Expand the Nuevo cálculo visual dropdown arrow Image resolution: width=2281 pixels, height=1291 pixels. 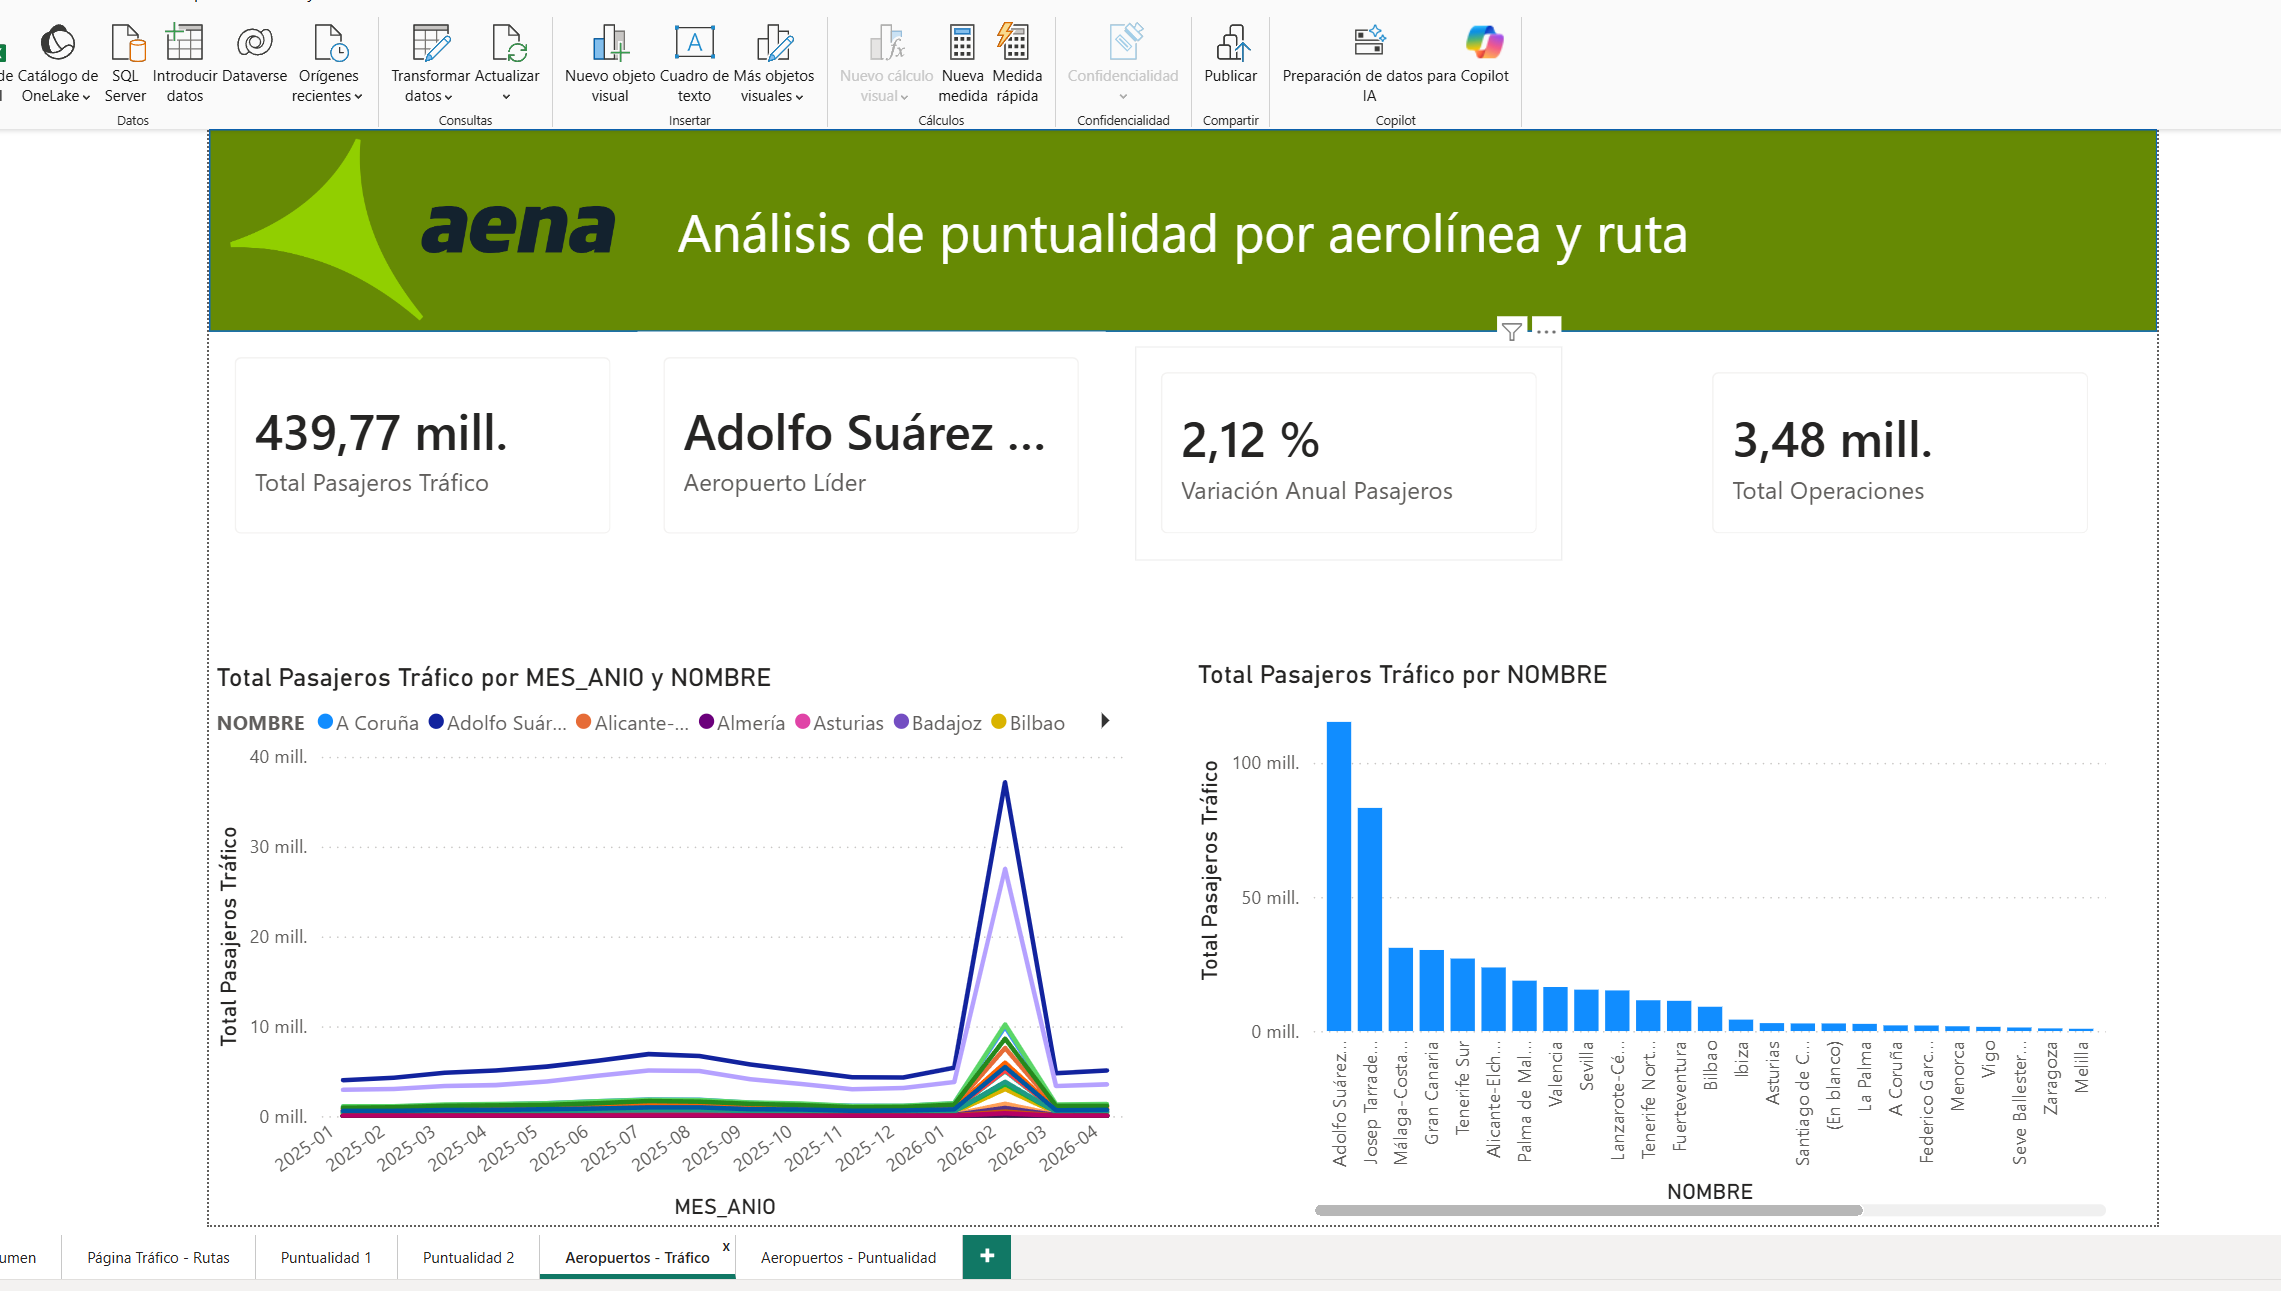pos(904,97)
